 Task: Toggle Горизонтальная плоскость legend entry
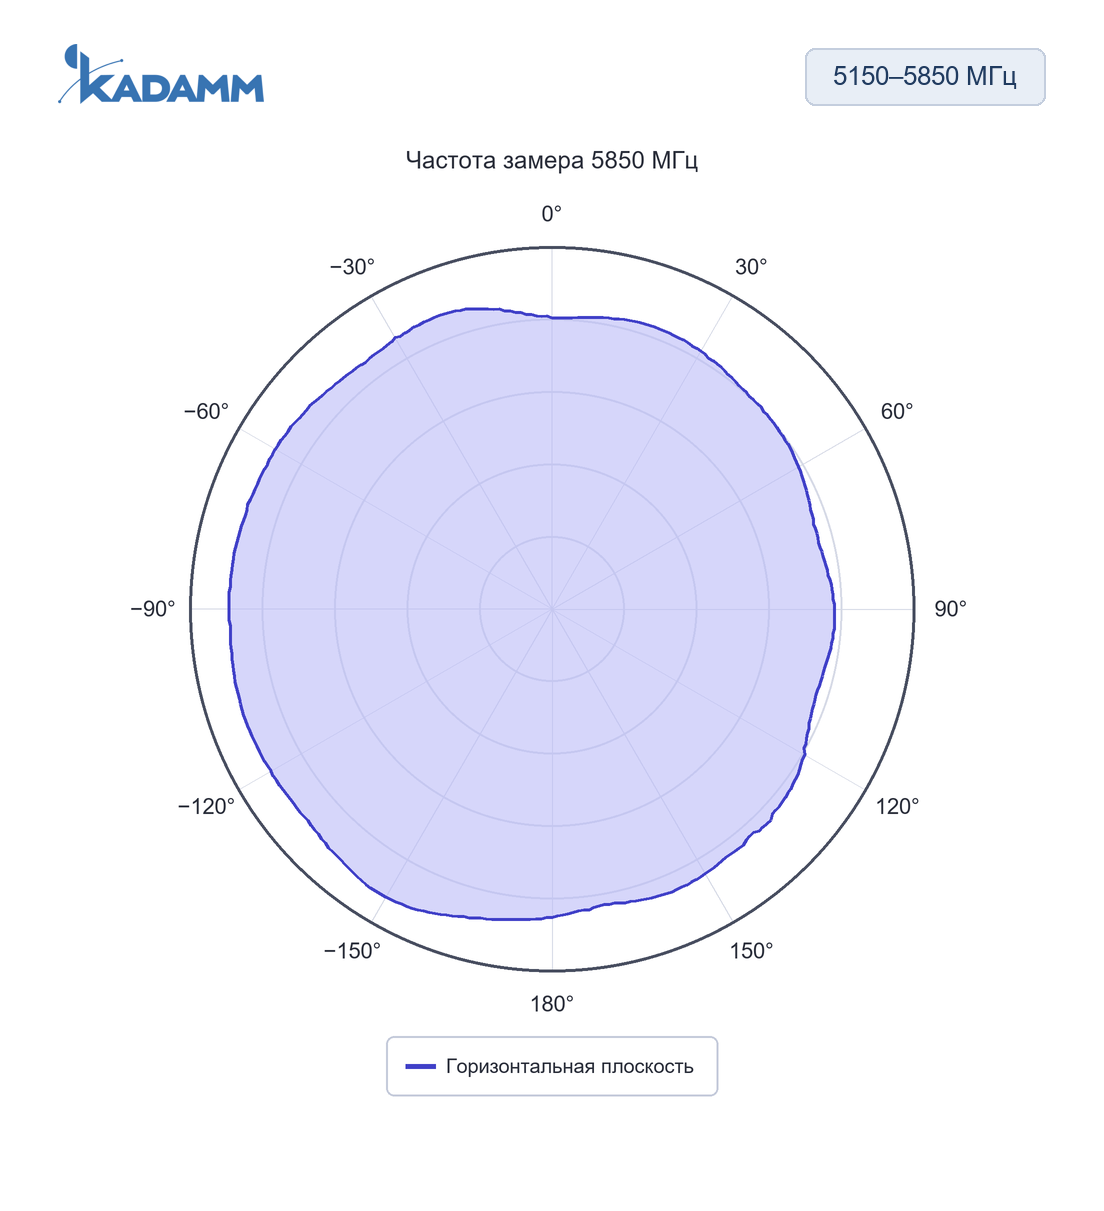coord(552,1066)
